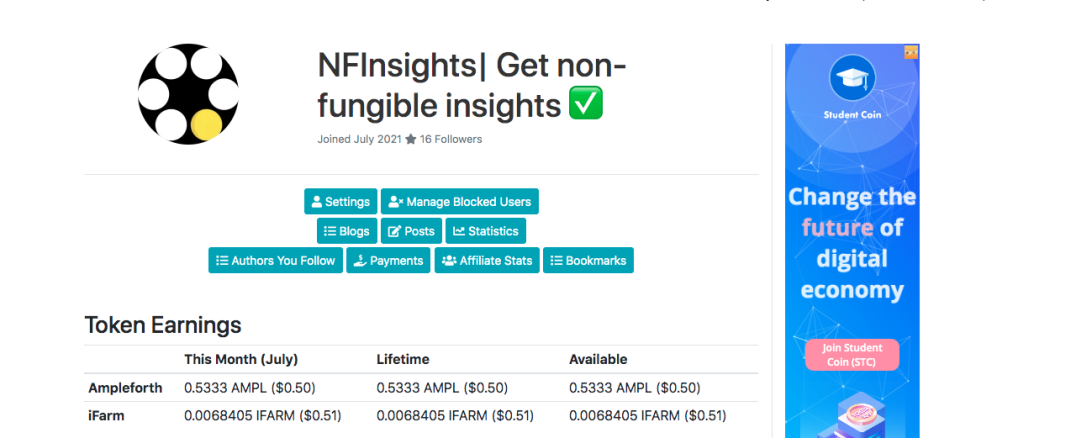Click the Available column header
1076x438 pixels.
click(x=598, y=359)
